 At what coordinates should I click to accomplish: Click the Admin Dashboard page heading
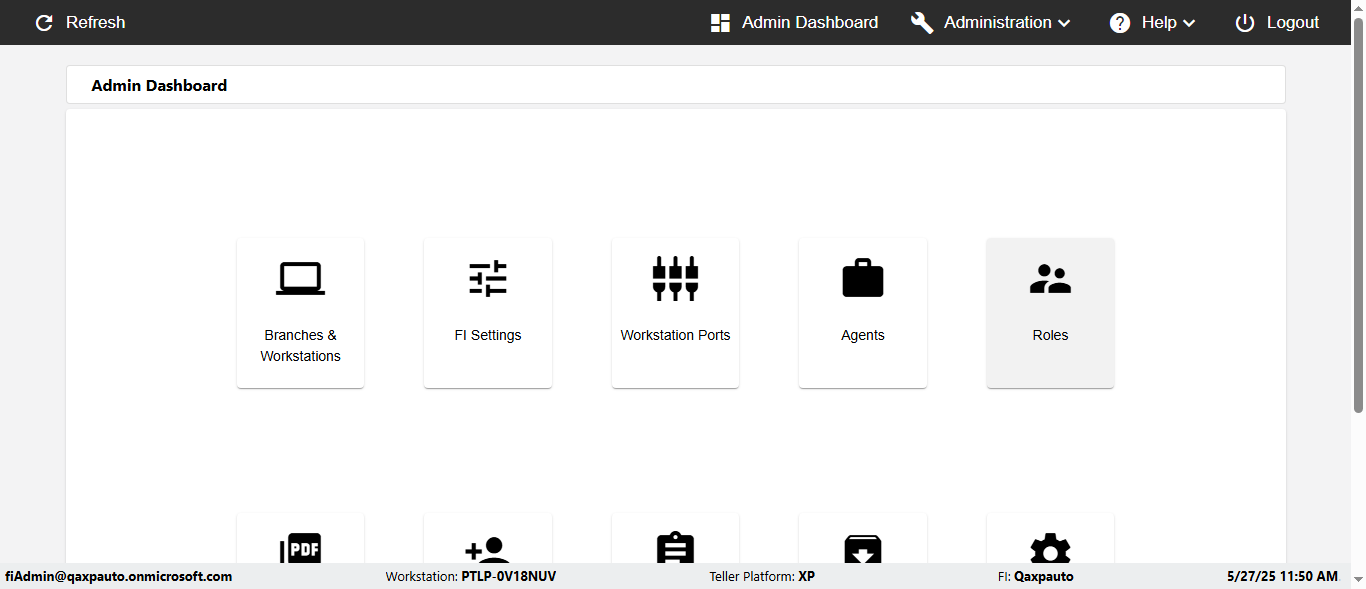coord(159,85)
